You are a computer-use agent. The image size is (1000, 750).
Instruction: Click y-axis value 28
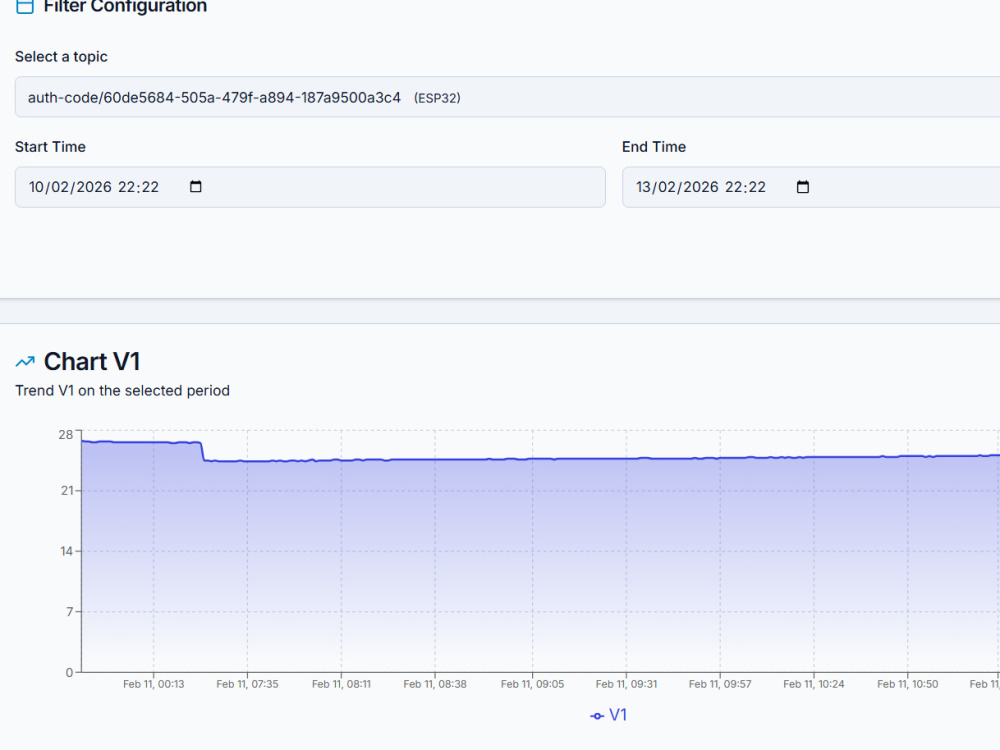point(66,435)
